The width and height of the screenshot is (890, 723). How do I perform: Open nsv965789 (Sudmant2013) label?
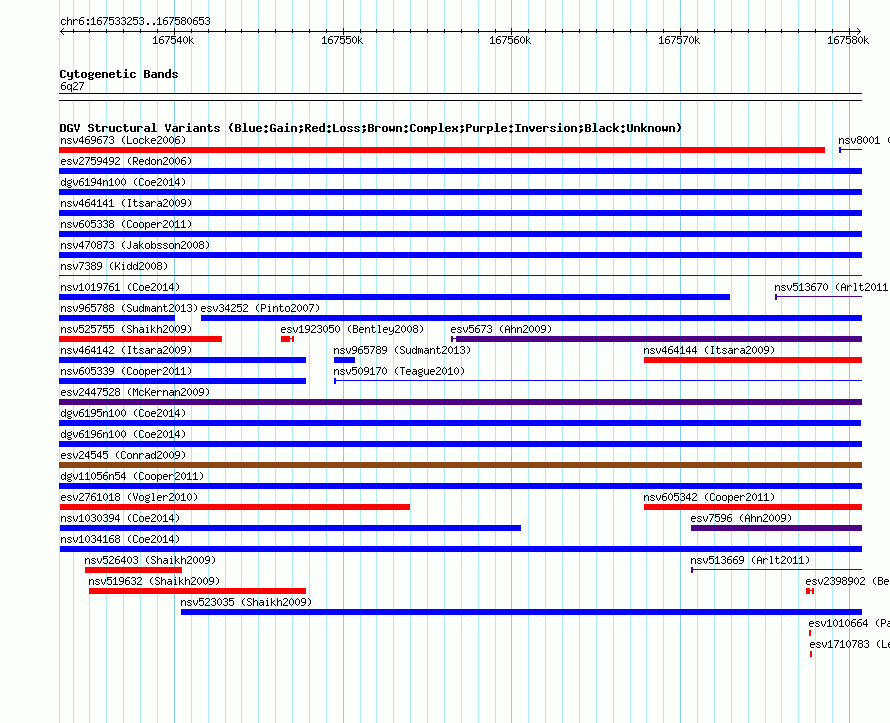click(x=402, y=350)
